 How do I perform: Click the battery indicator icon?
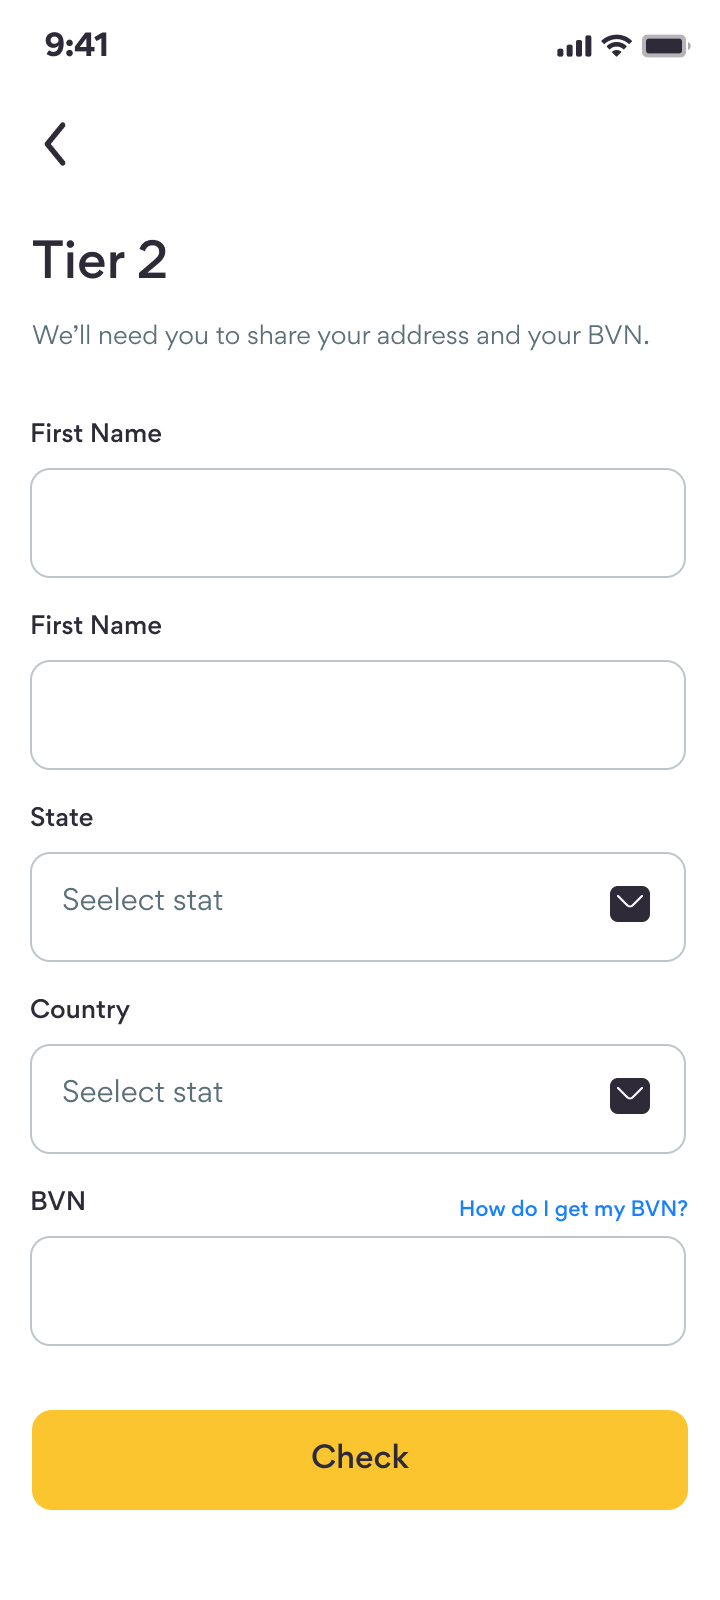(665, 46)
